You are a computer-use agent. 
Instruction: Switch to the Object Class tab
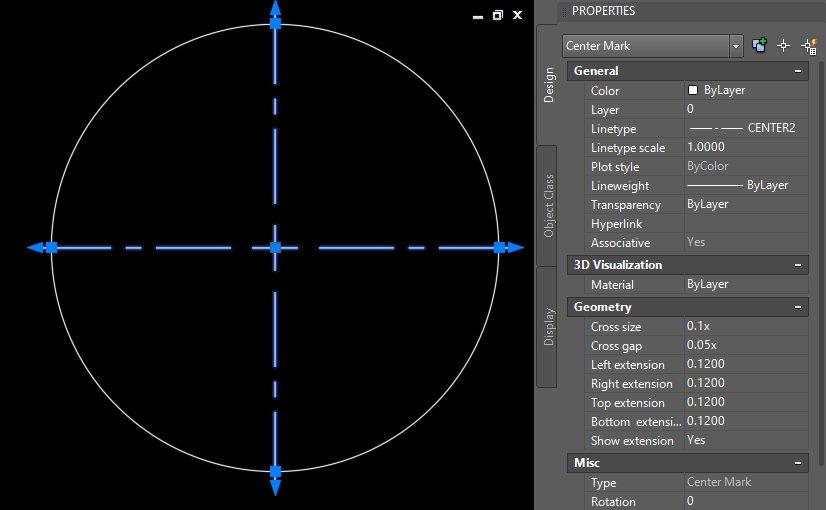coord(548,205)
